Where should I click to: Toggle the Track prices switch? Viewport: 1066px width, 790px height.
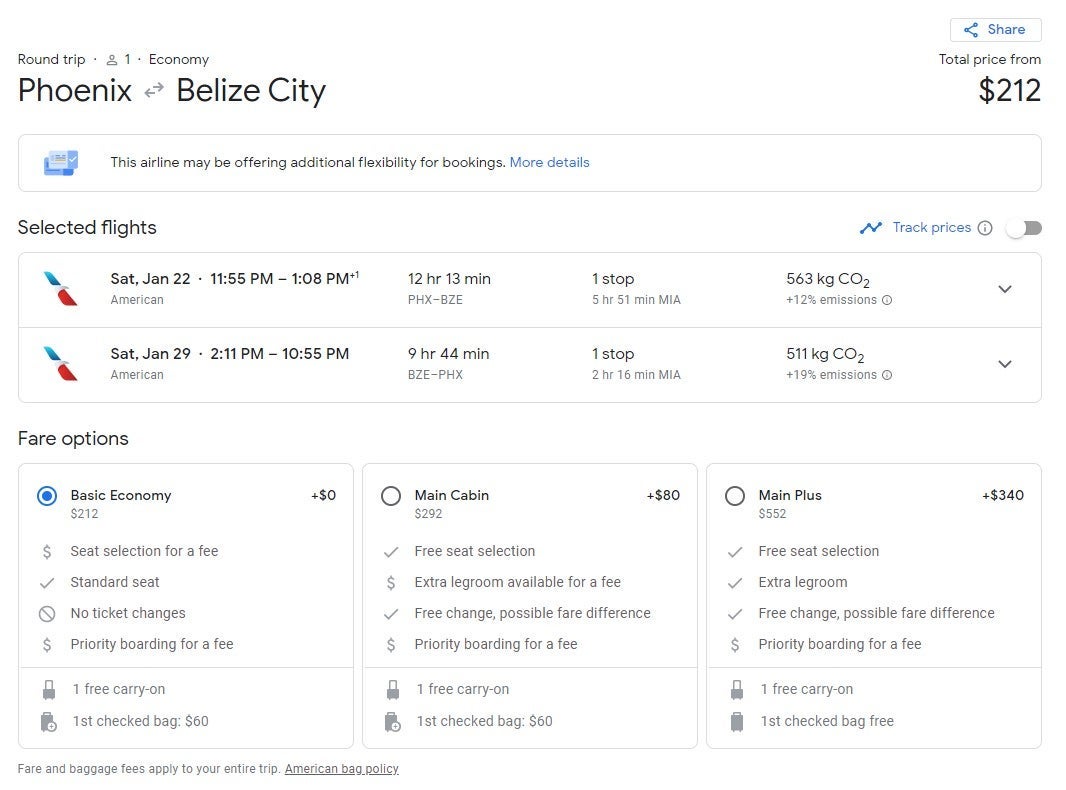[1023, 228]
